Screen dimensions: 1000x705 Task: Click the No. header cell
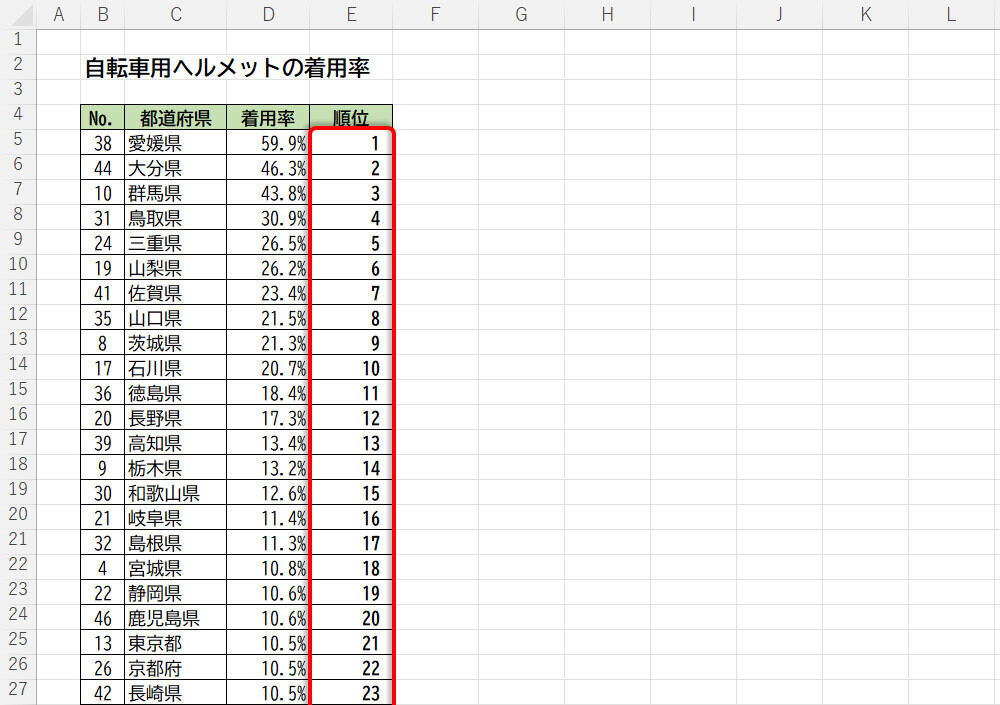(102, 118)
